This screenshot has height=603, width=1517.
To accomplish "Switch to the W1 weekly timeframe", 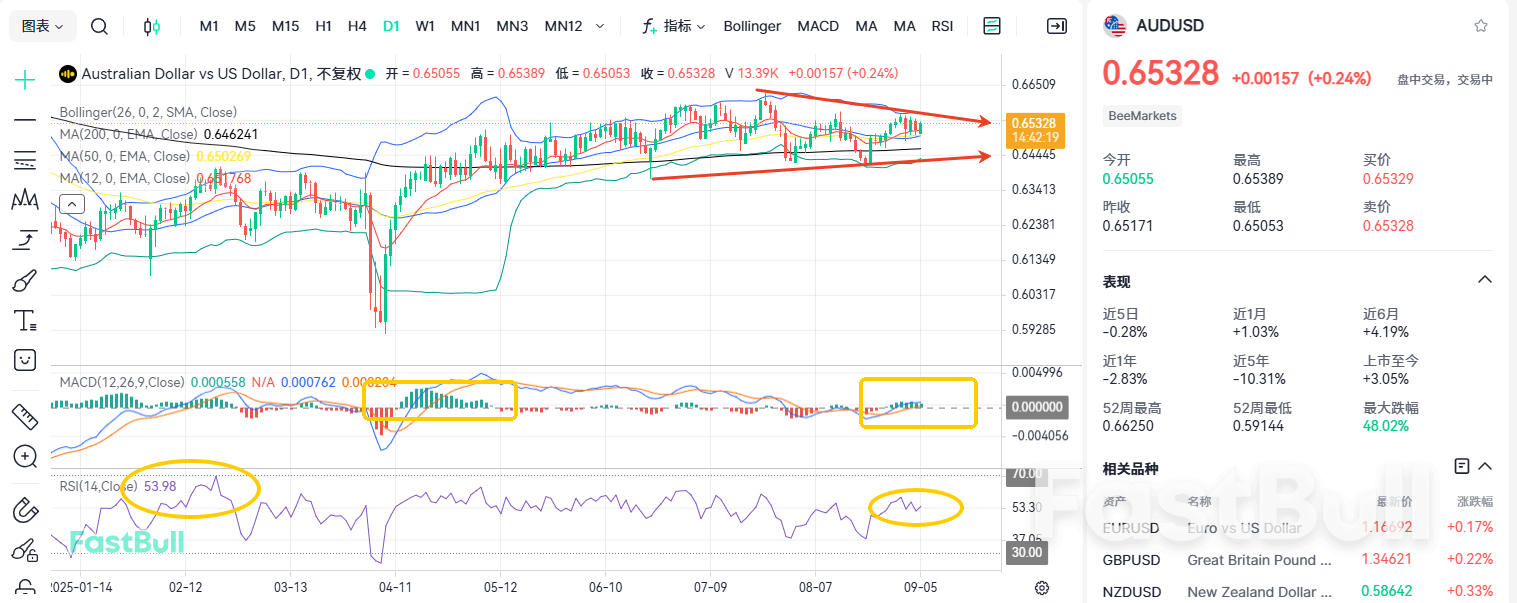I will (x=425, y=26).
